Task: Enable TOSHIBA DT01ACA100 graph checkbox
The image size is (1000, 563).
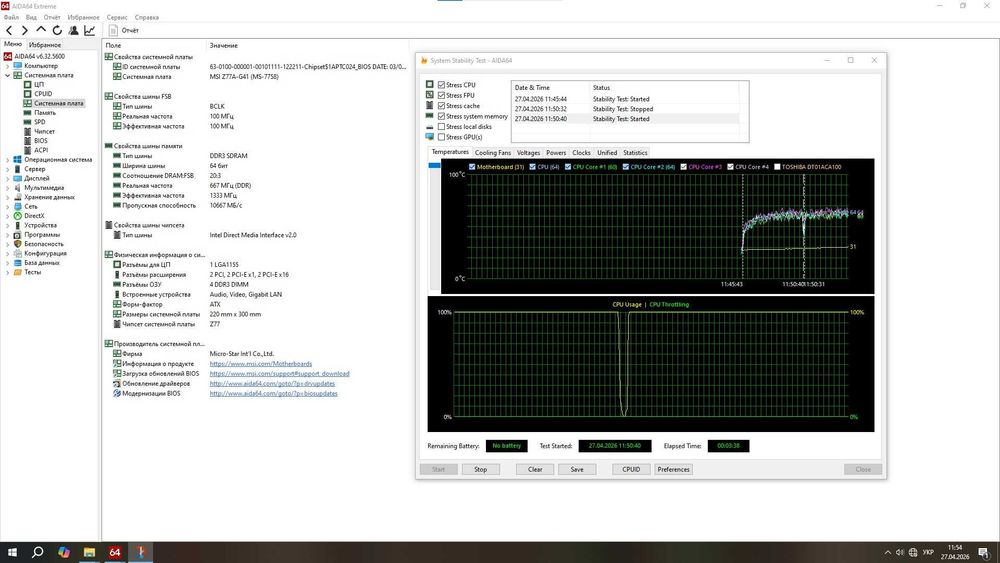Action: pyautogui.click(x=777, y=167)
